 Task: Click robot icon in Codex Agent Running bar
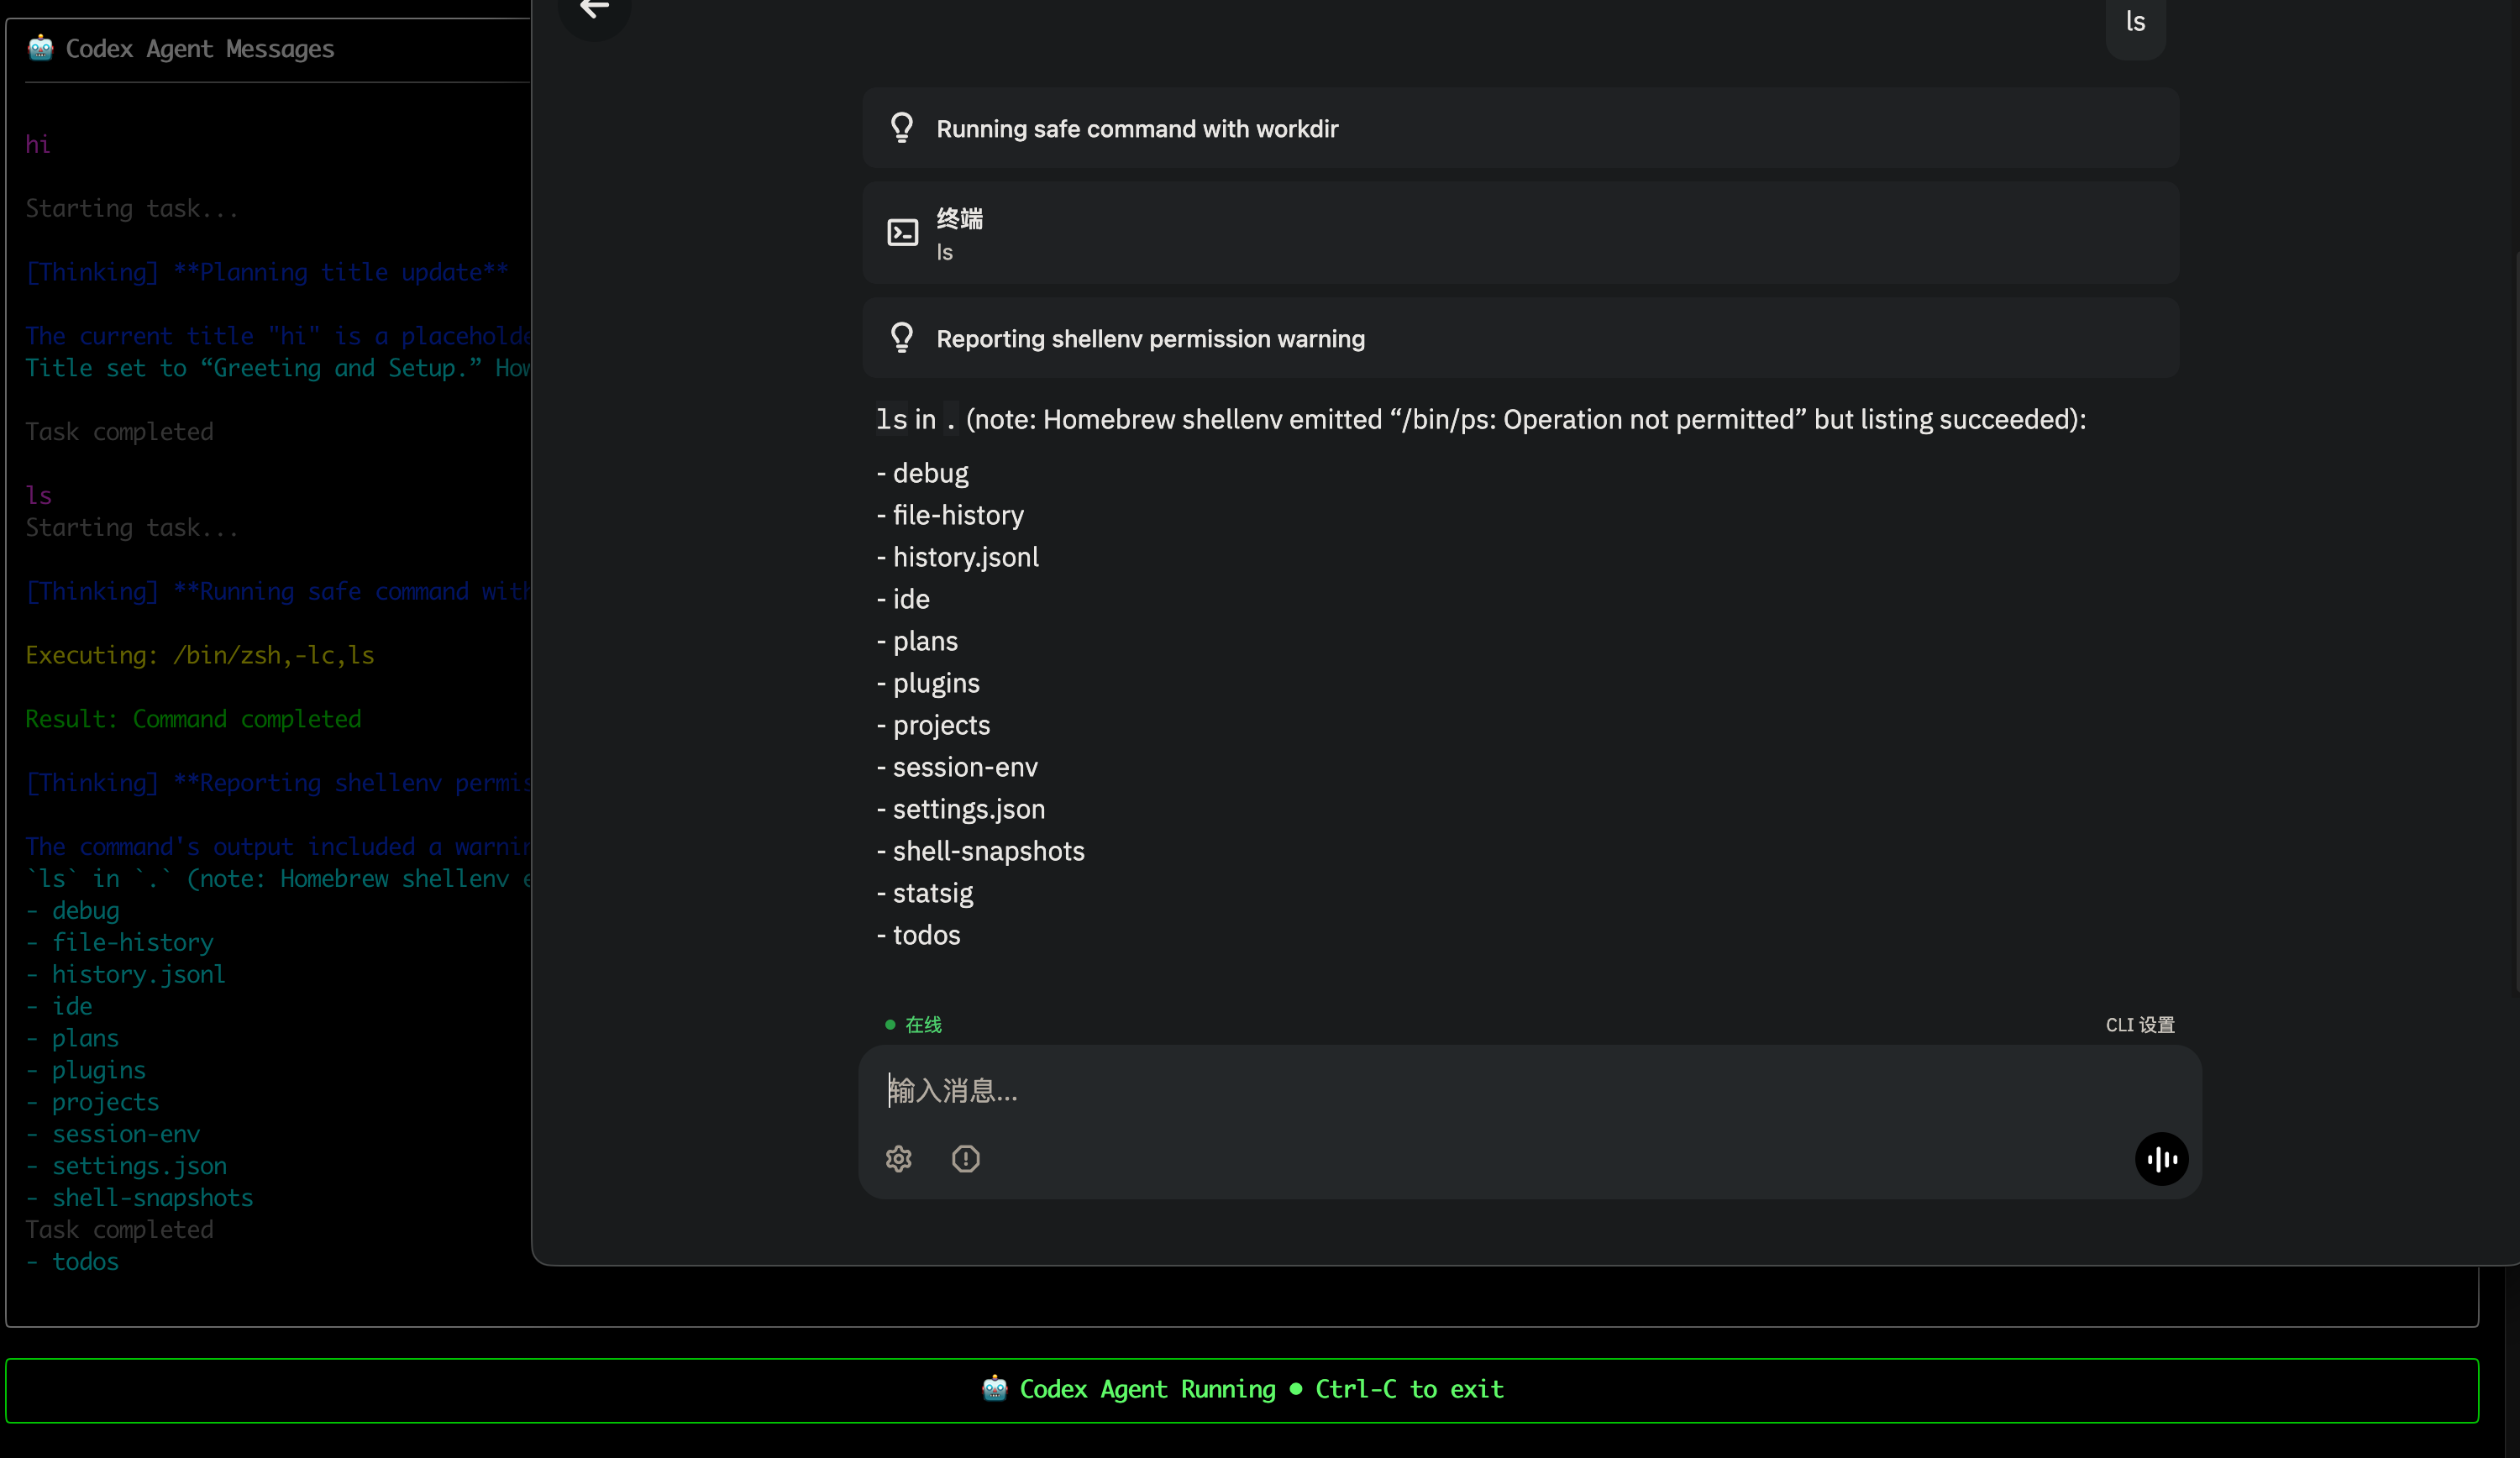(x=994, y=1389)
